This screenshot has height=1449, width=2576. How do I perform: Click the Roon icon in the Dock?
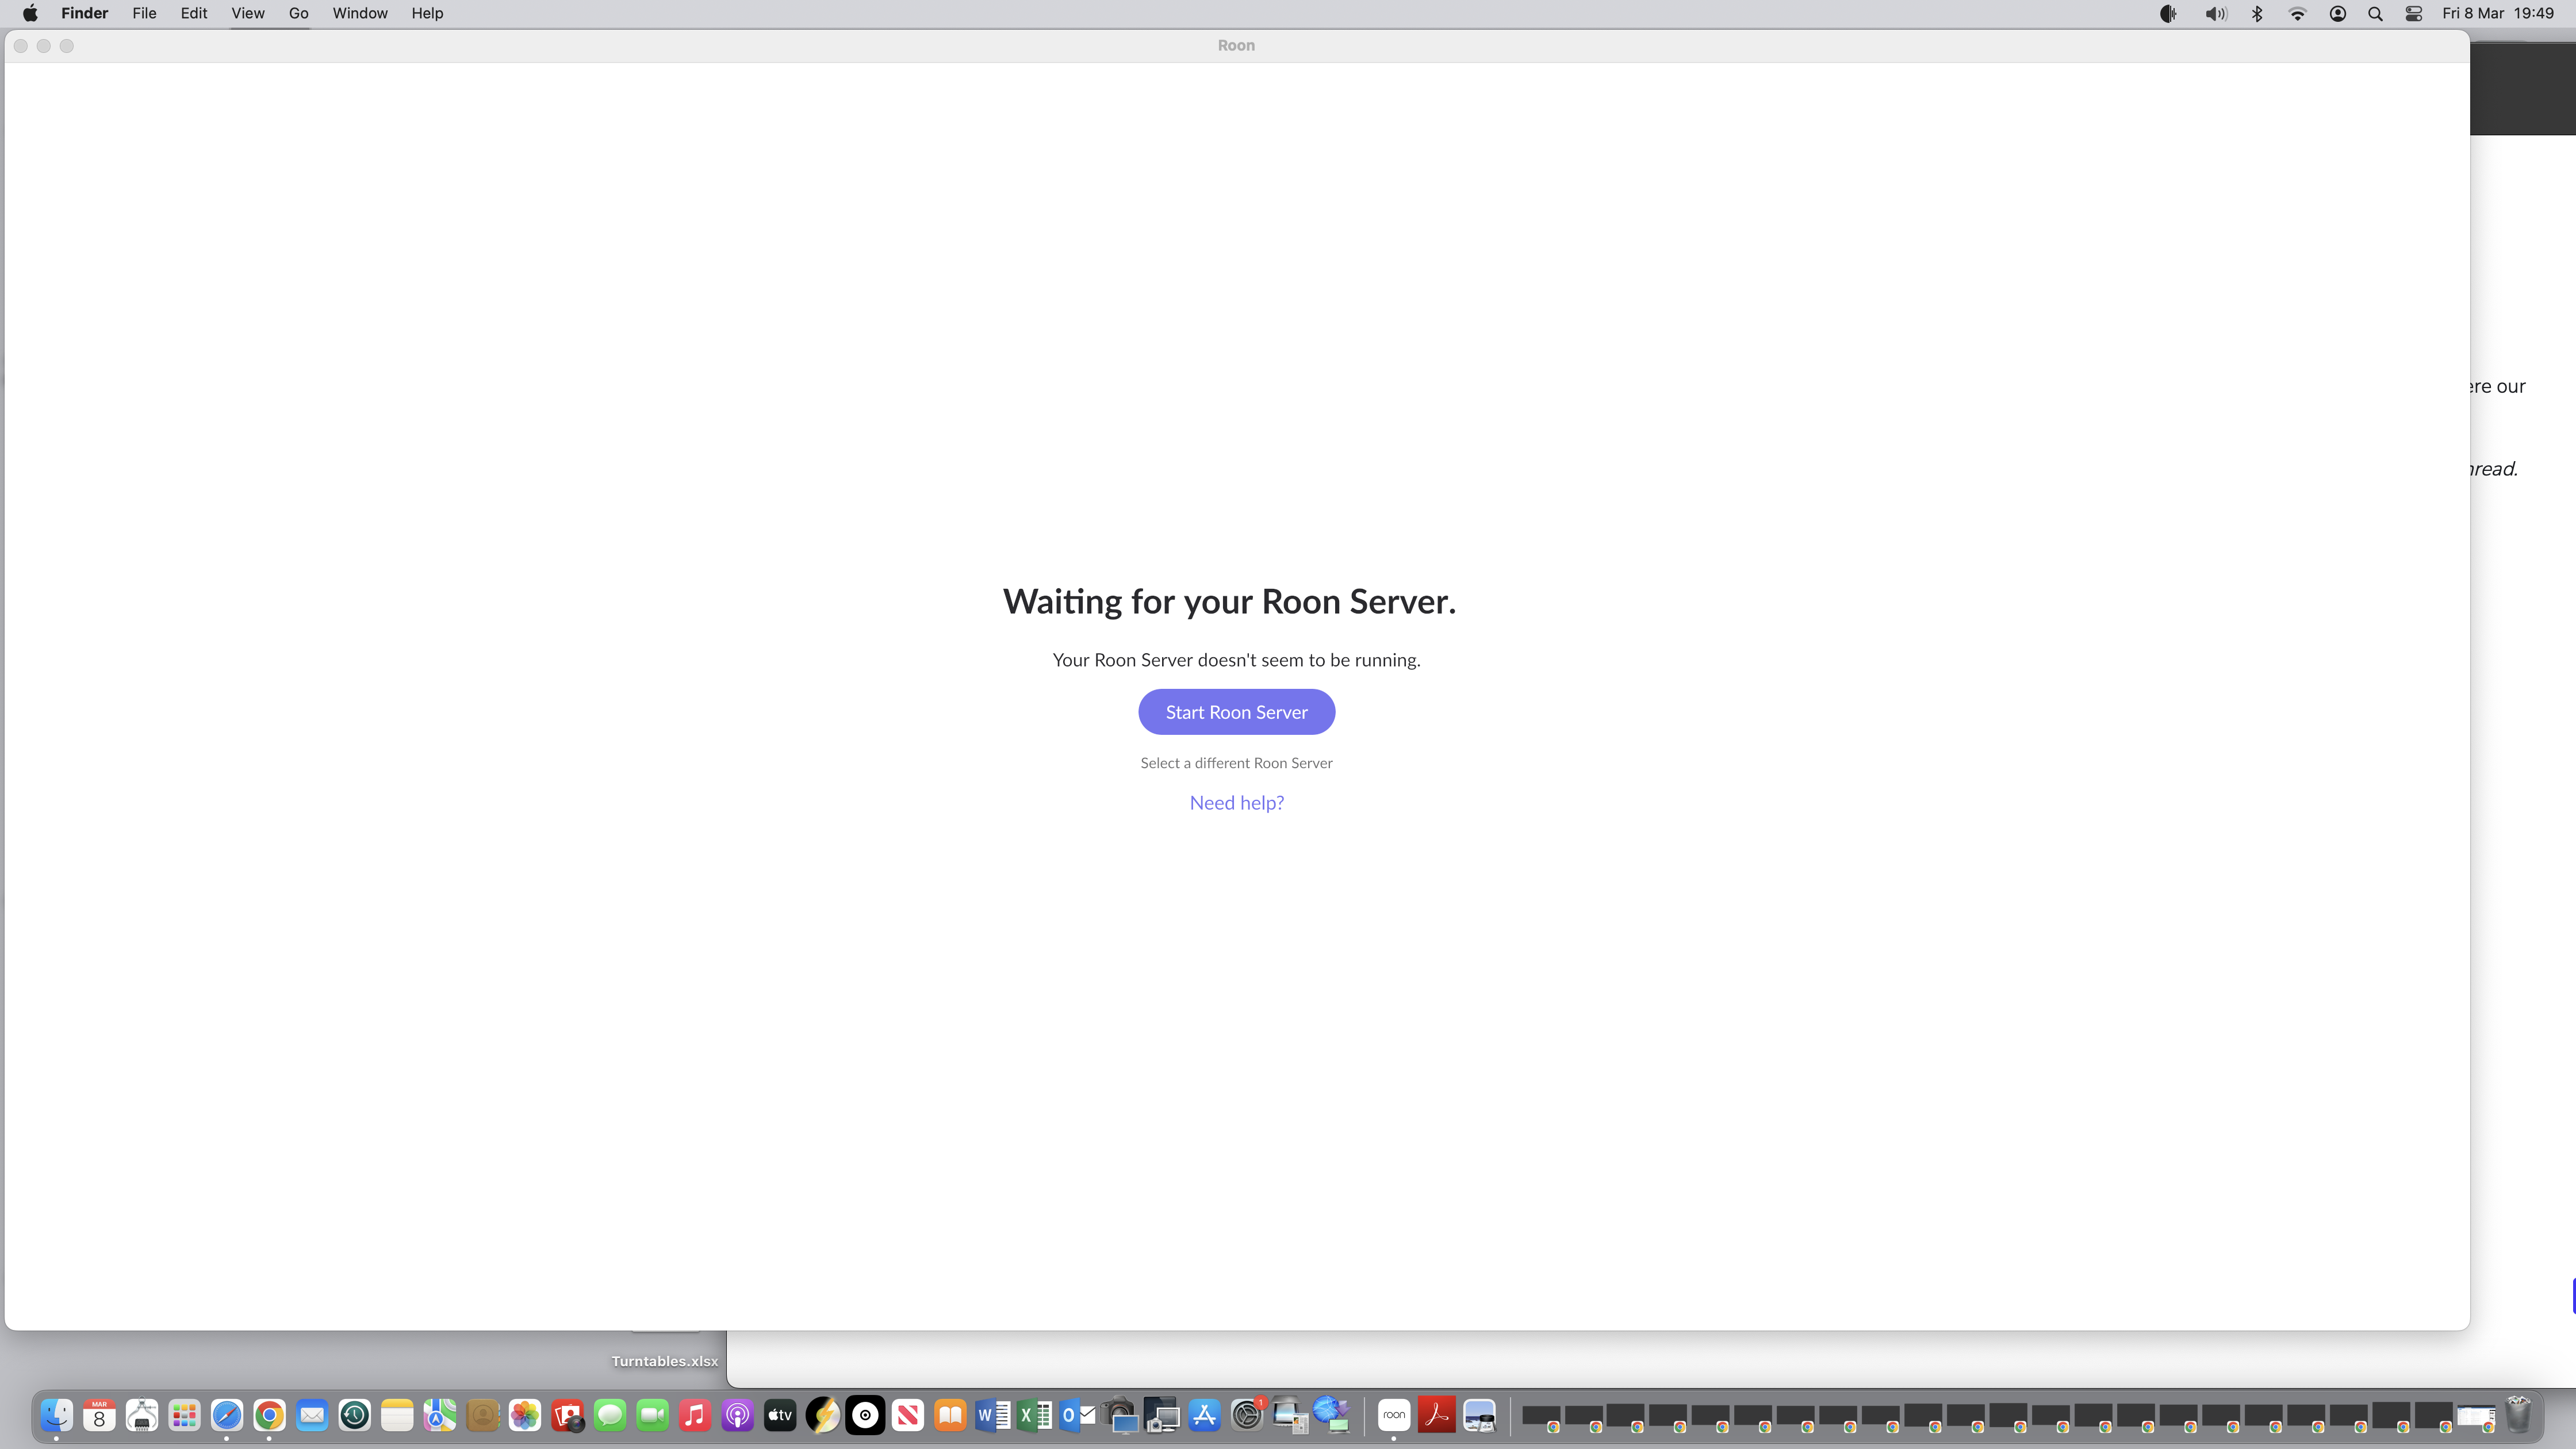point(1394,1416)
